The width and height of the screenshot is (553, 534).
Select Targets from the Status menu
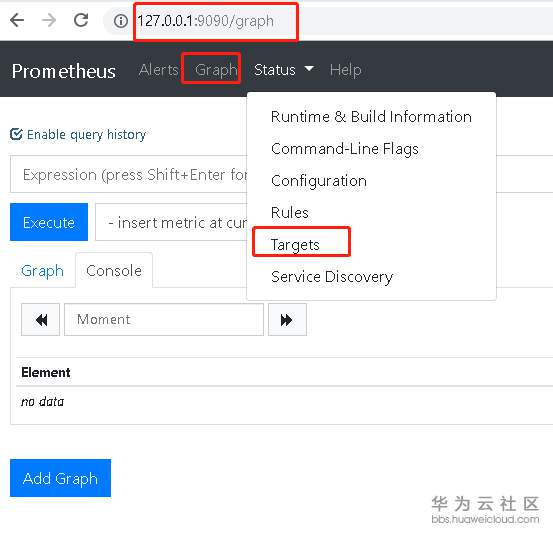coord(295,244)
